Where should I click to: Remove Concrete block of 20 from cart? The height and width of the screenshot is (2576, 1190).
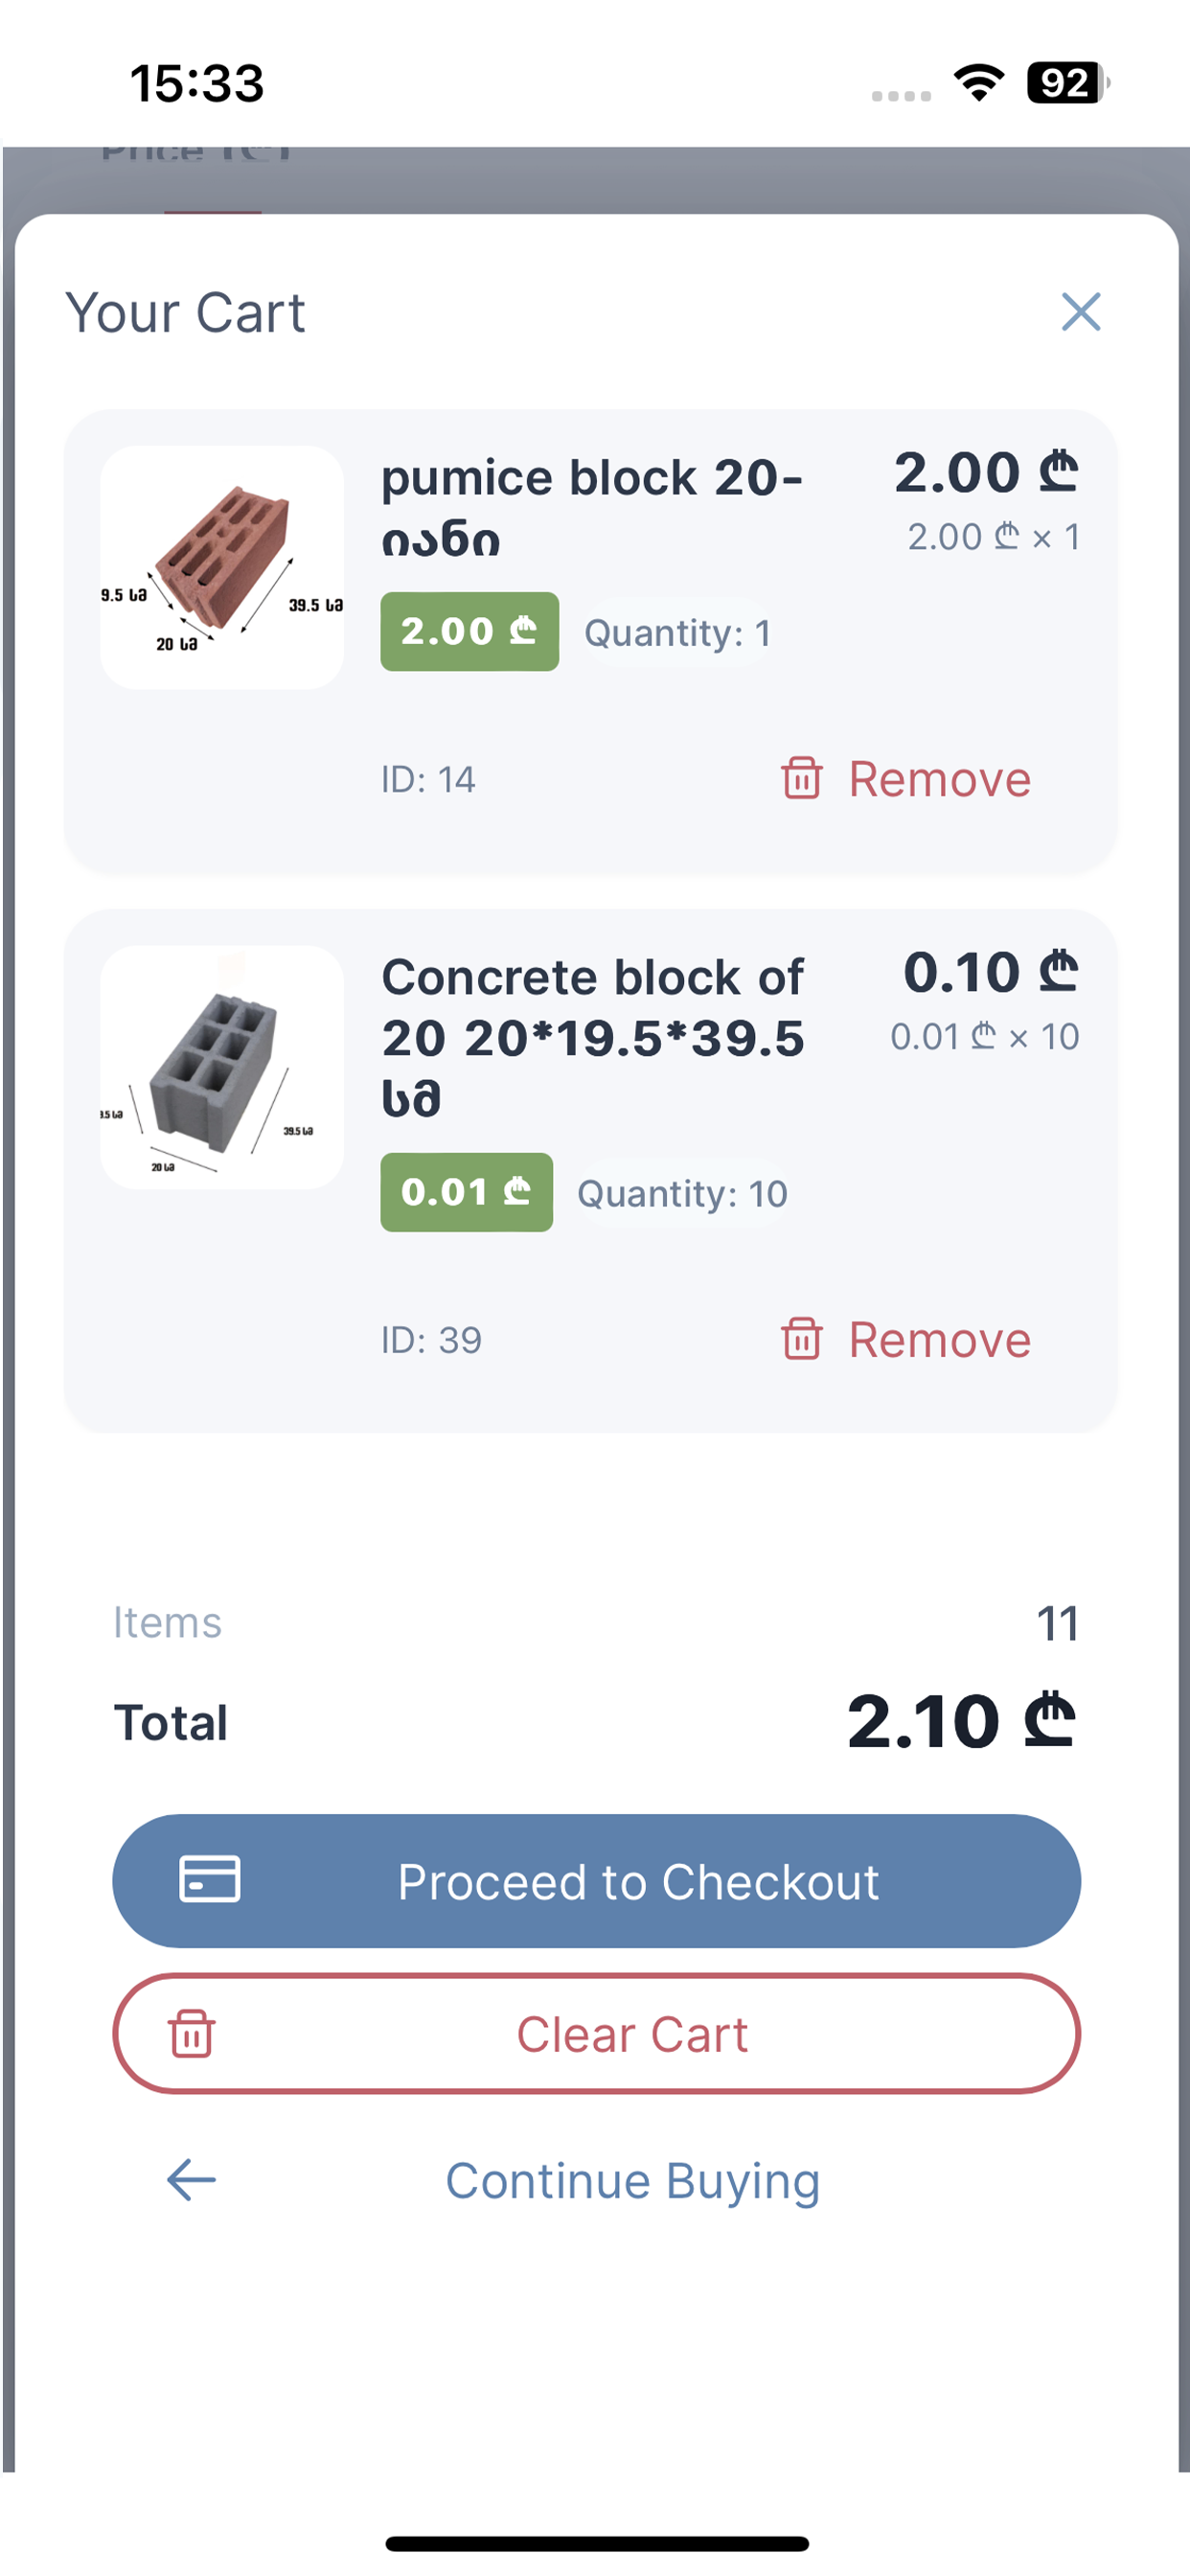pos(905,1339)
